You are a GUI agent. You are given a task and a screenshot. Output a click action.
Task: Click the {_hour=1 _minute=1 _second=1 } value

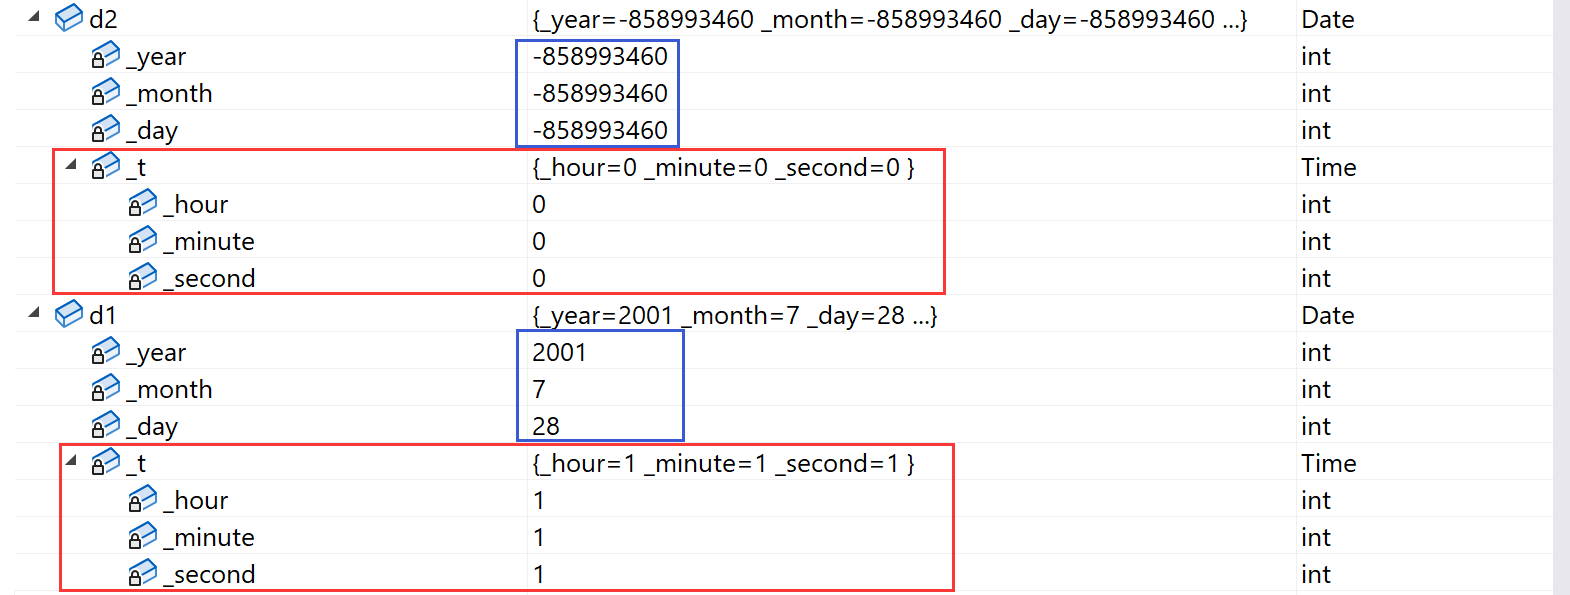click(723, 463)
